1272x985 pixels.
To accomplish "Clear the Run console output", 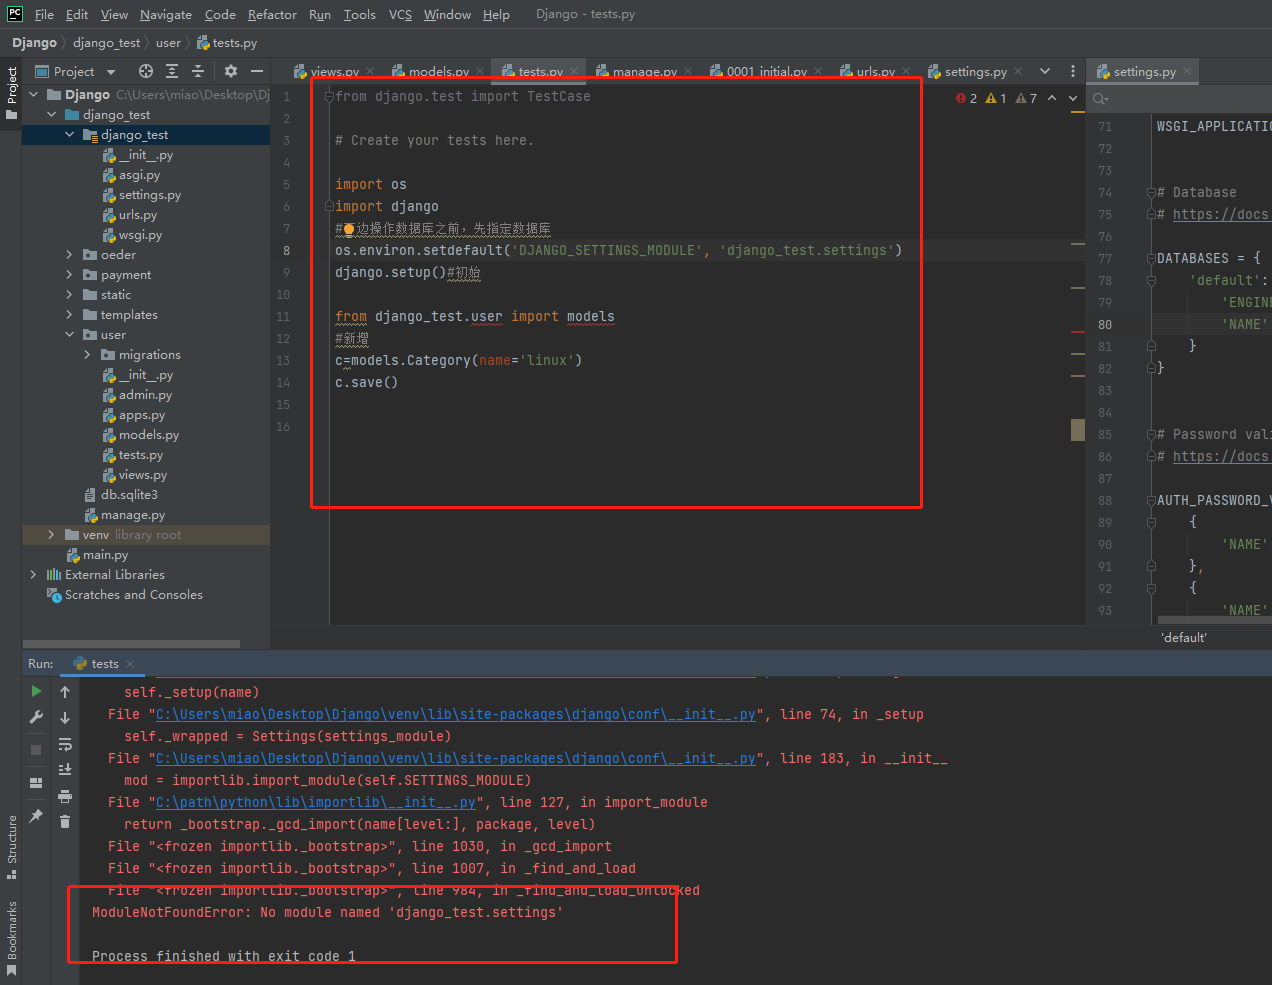I will (65, 821).
